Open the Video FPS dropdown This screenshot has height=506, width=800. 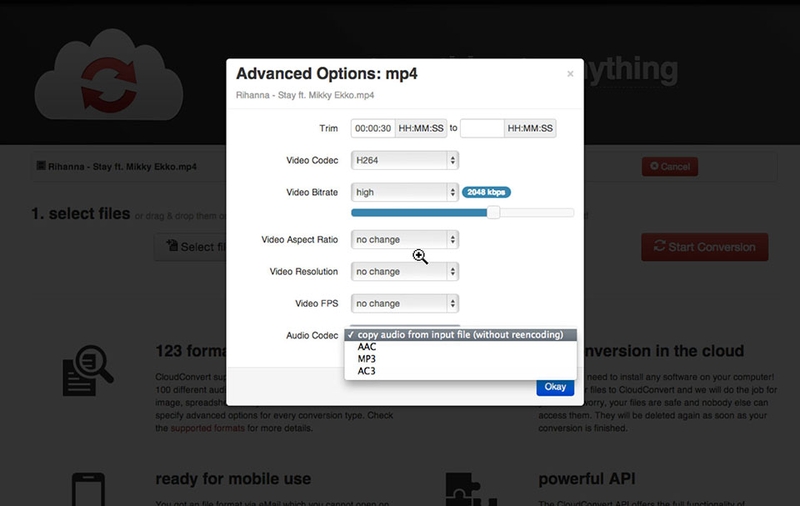pos(405,303)
